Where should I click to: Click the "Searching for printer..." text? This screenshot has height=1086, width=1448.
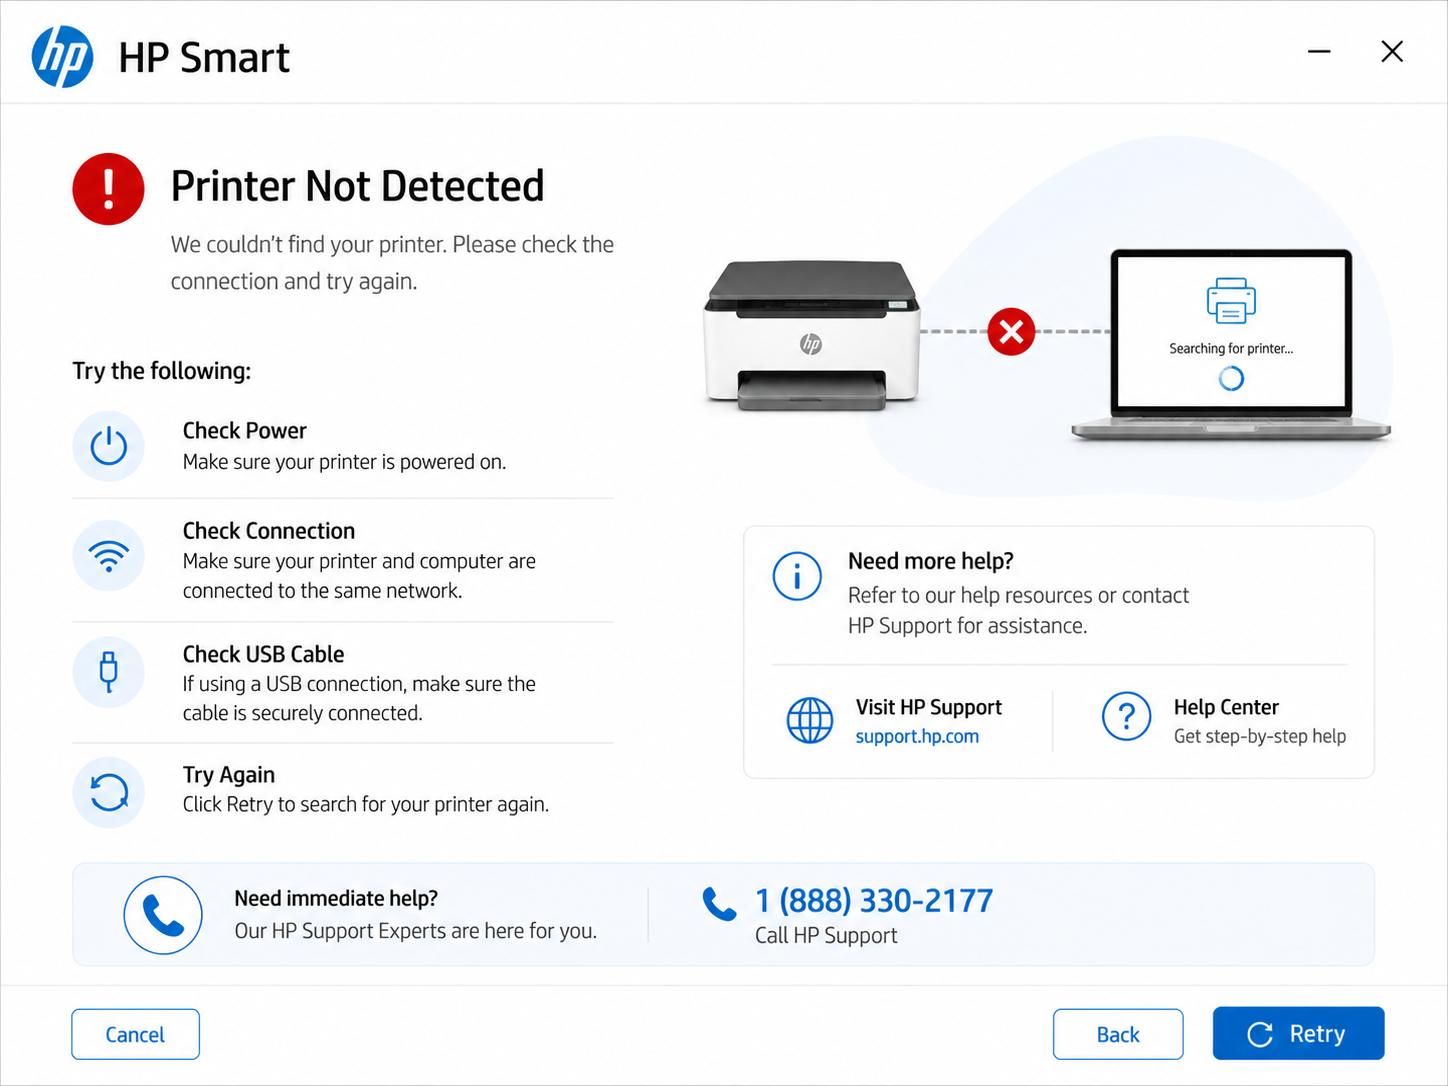(x=1231, y=349)
